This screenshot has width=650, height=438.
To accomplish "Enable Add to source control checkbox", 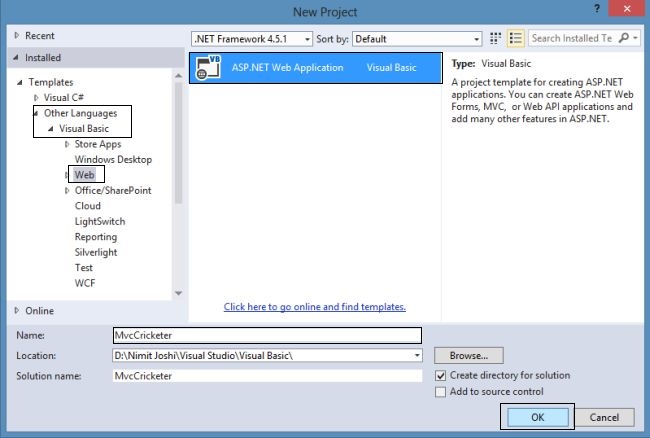I will 441,392.
